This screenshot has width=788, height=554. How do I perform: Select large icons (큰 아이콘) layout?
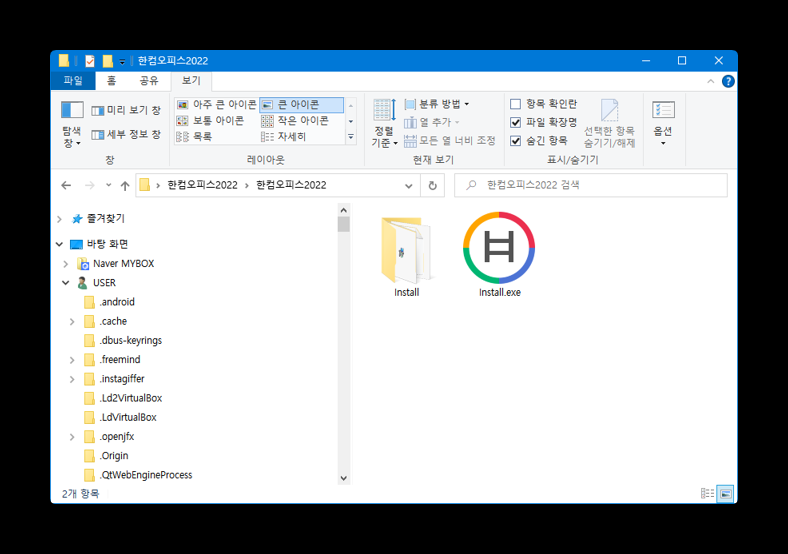pos(302,105)
